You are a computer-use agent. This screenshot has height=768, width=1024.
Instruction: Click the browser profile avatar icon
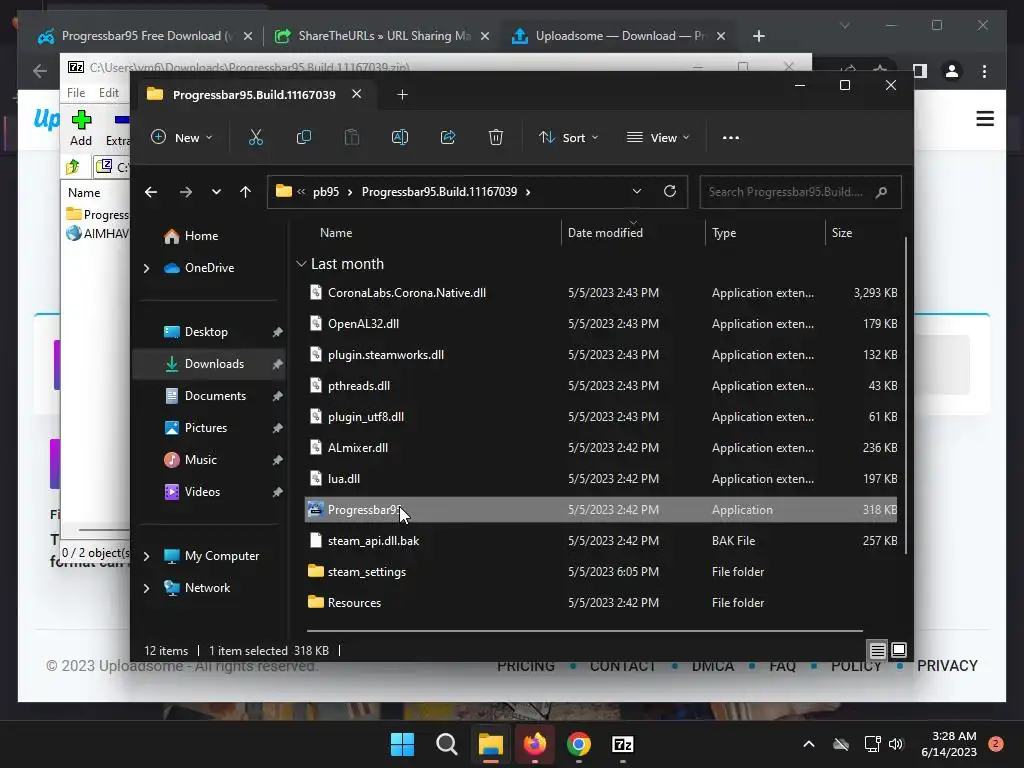(952, 71)
